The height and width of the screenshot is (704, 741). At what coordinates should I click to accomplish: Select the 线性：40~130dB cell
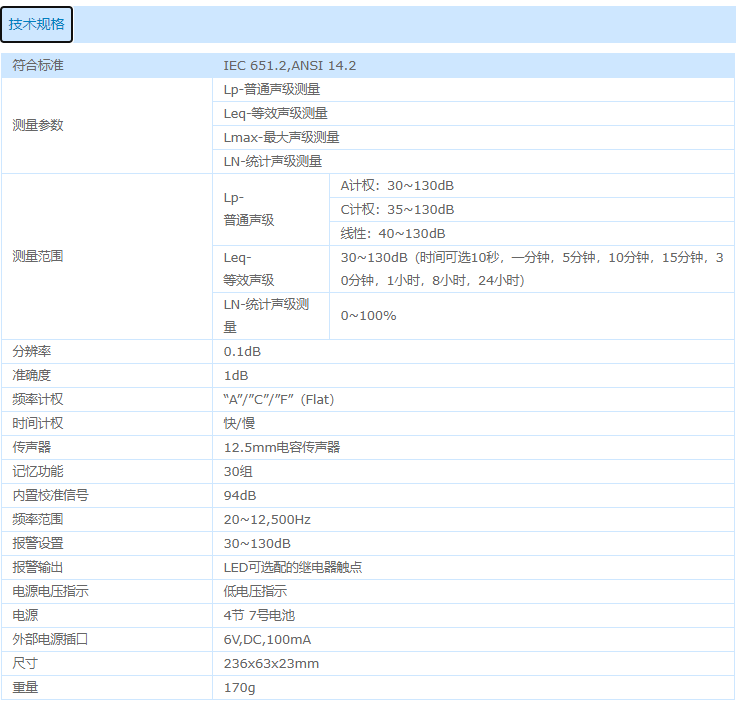(393, 233)
